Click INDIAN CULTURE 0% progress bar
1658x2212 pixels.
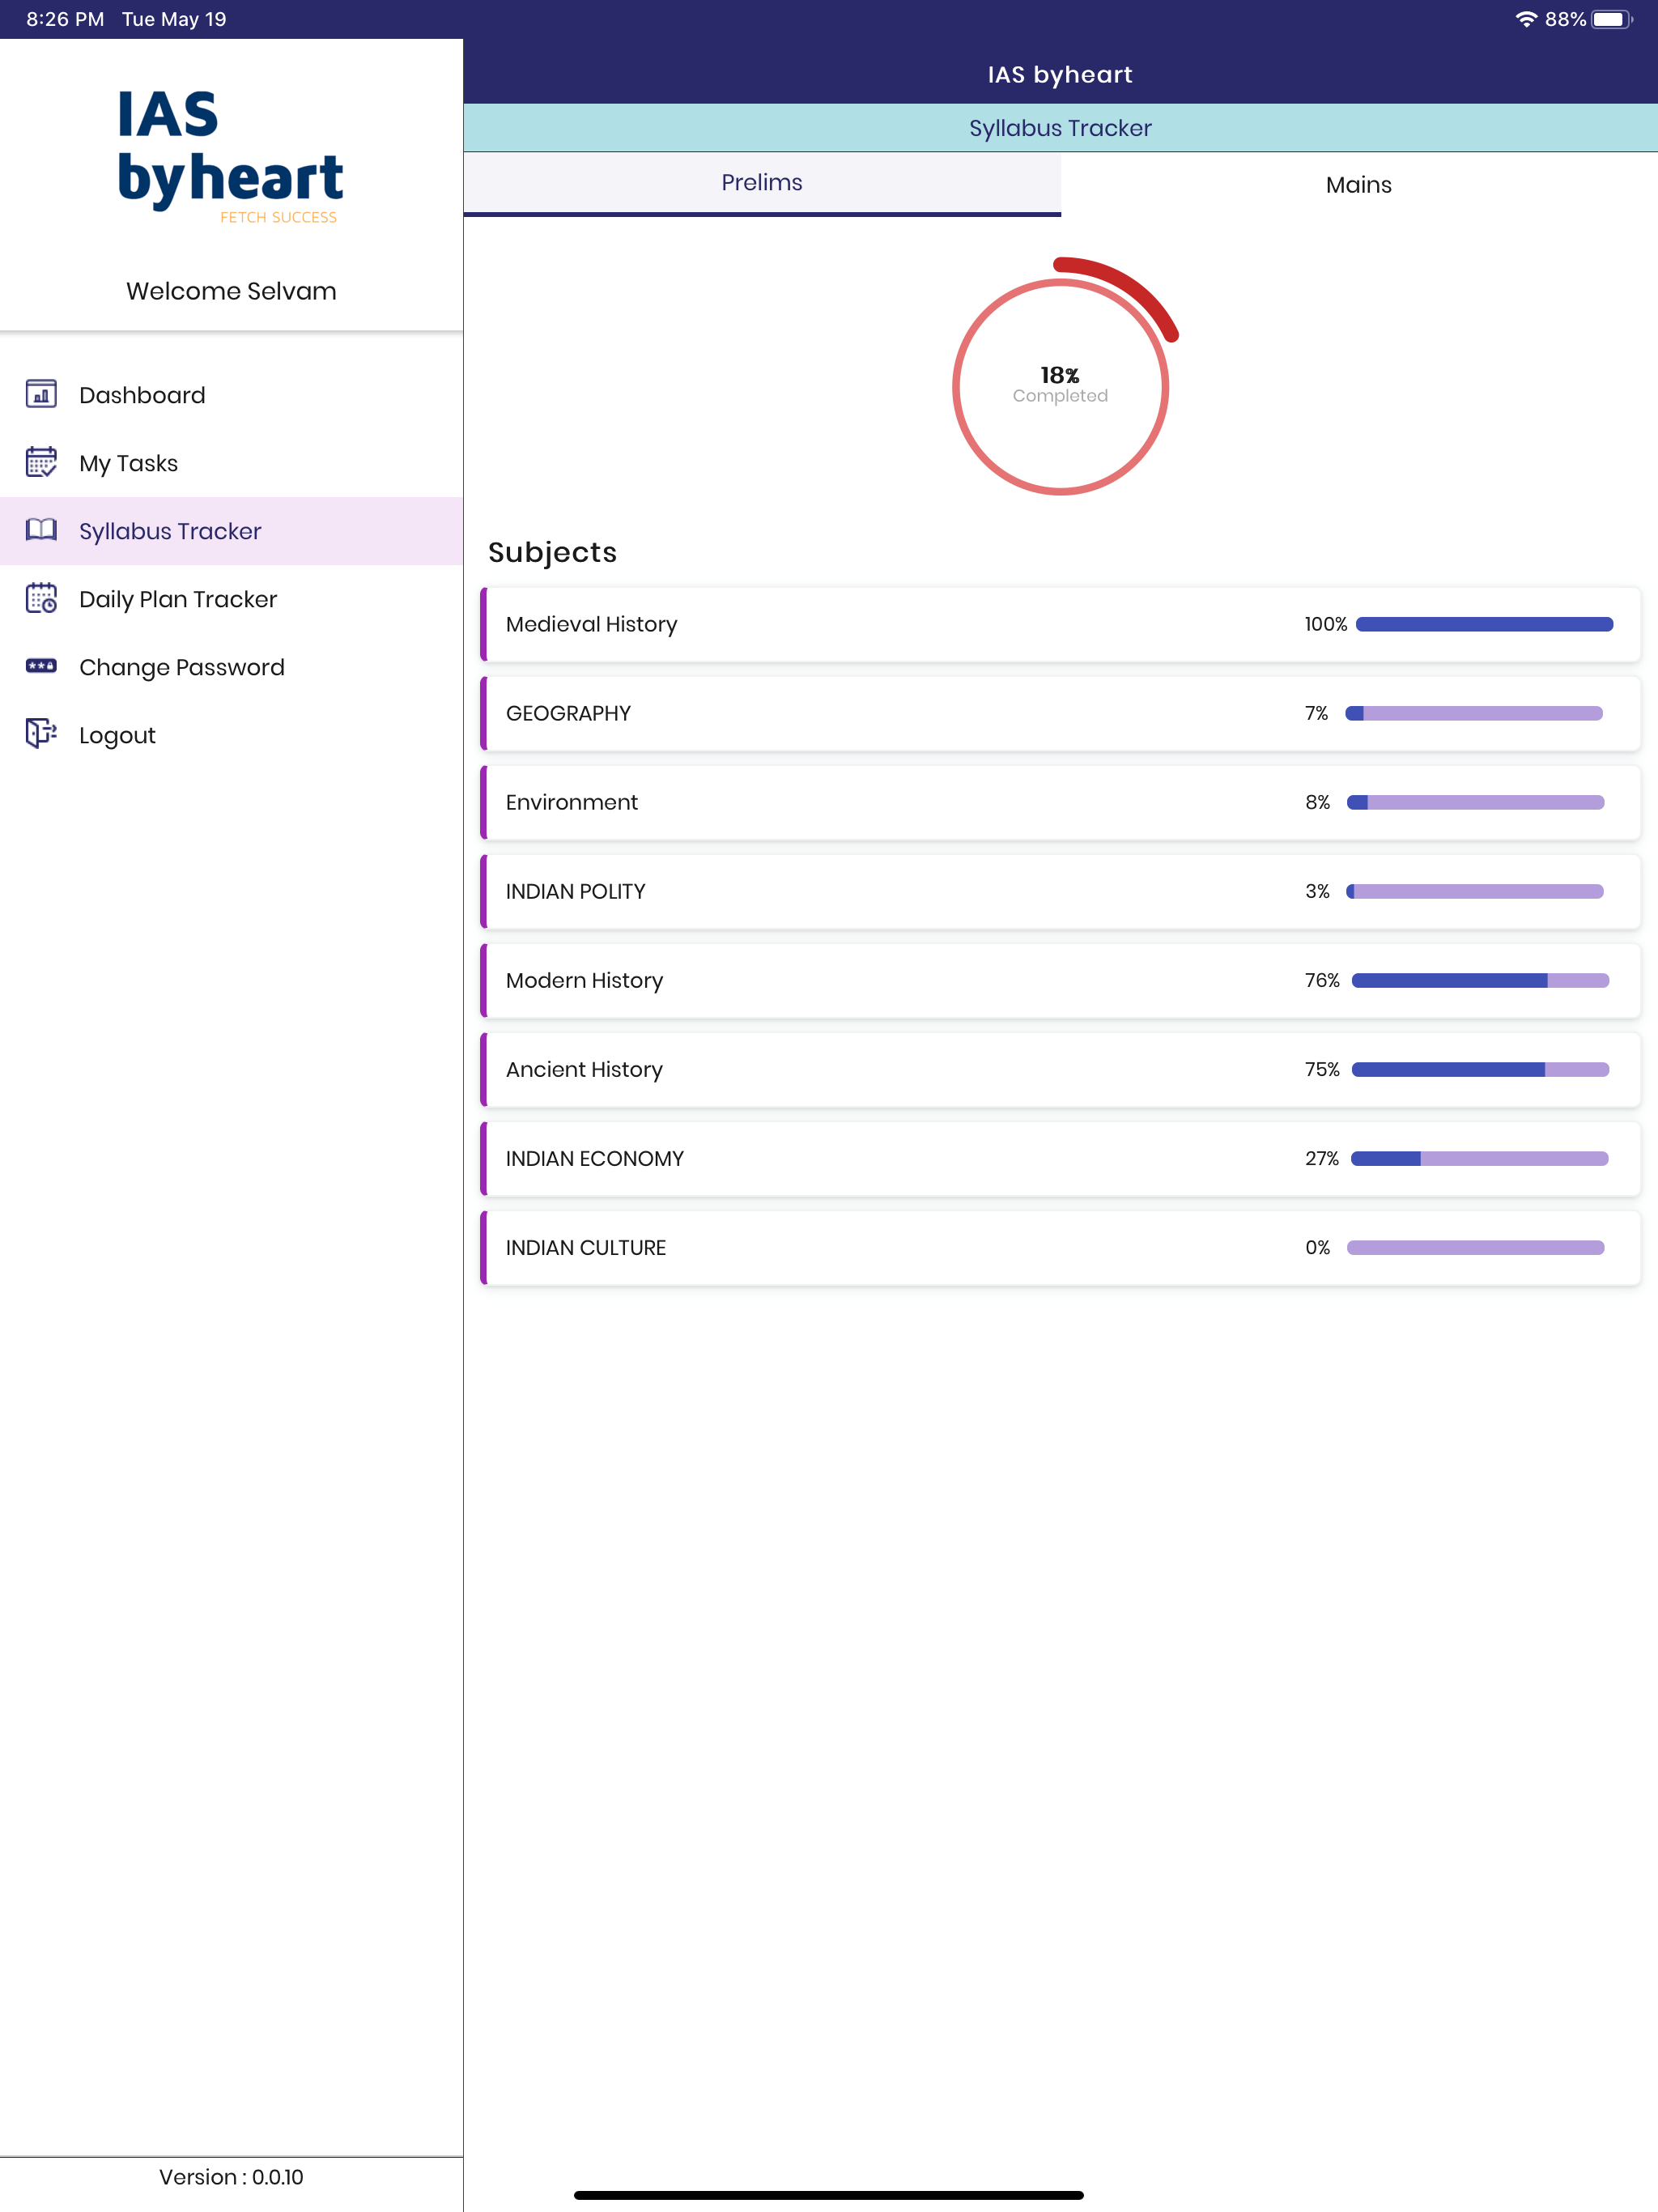(1475, 1247)
